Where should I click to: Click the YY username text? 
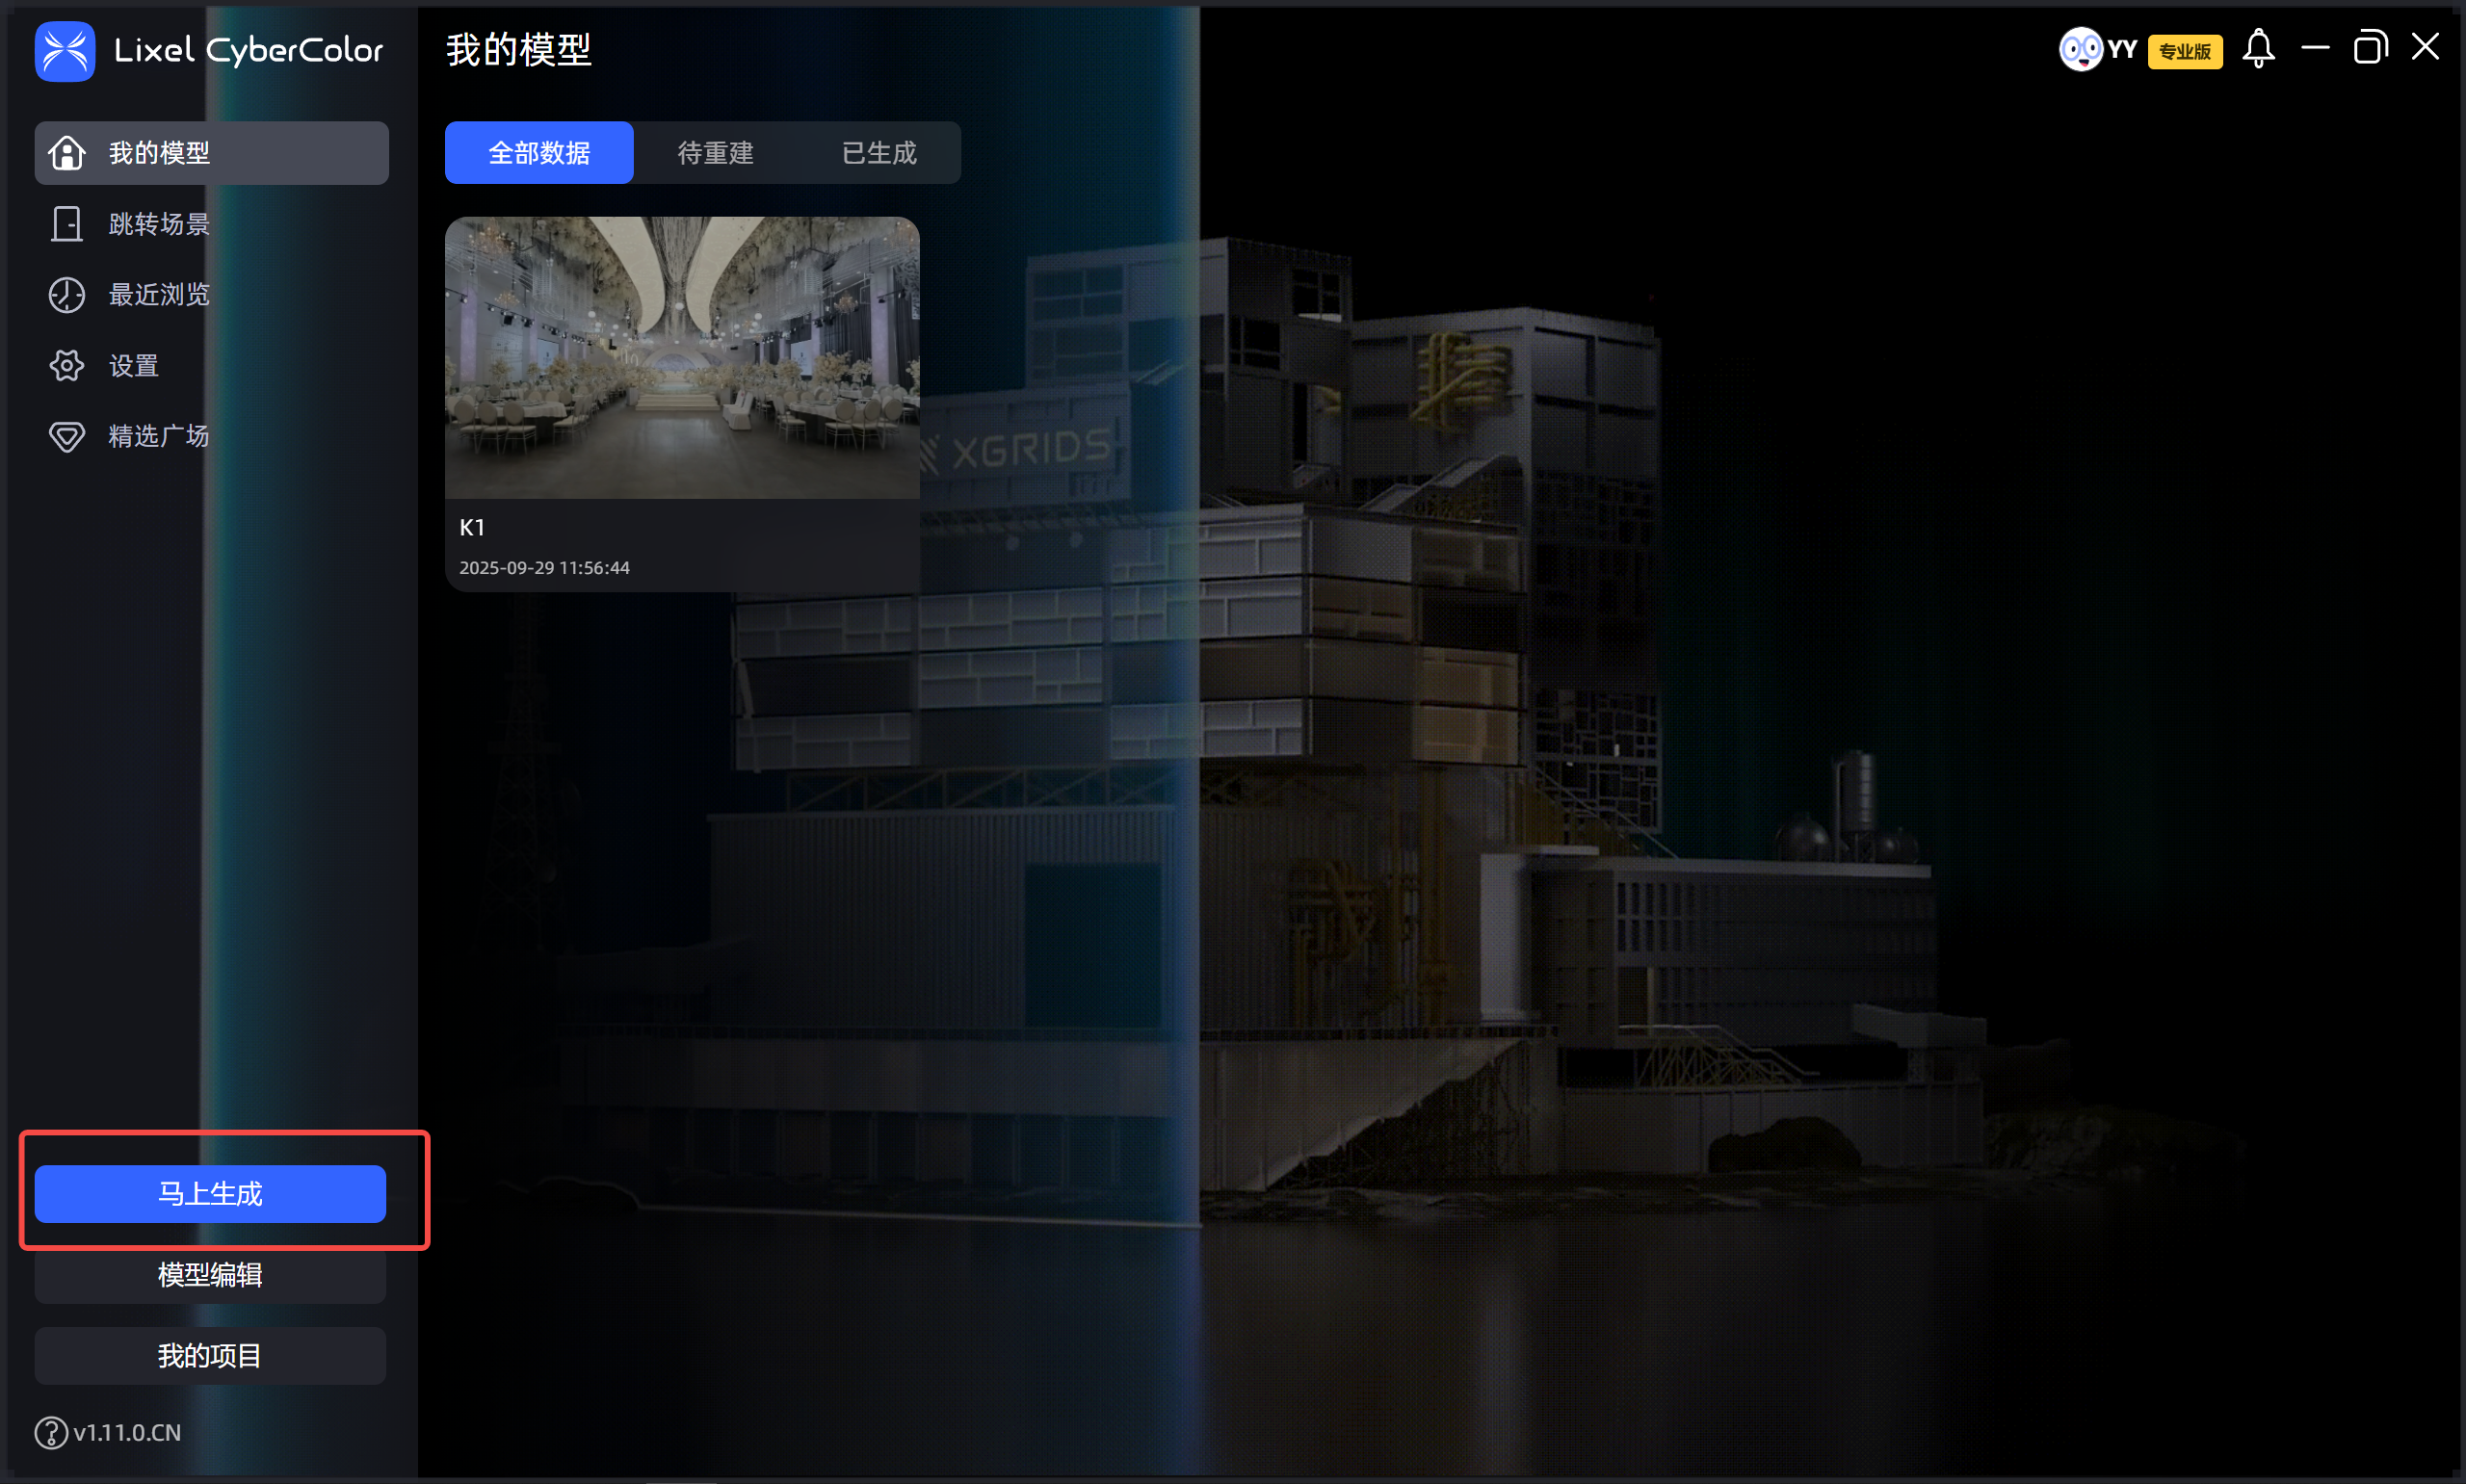coord(2122,49)
